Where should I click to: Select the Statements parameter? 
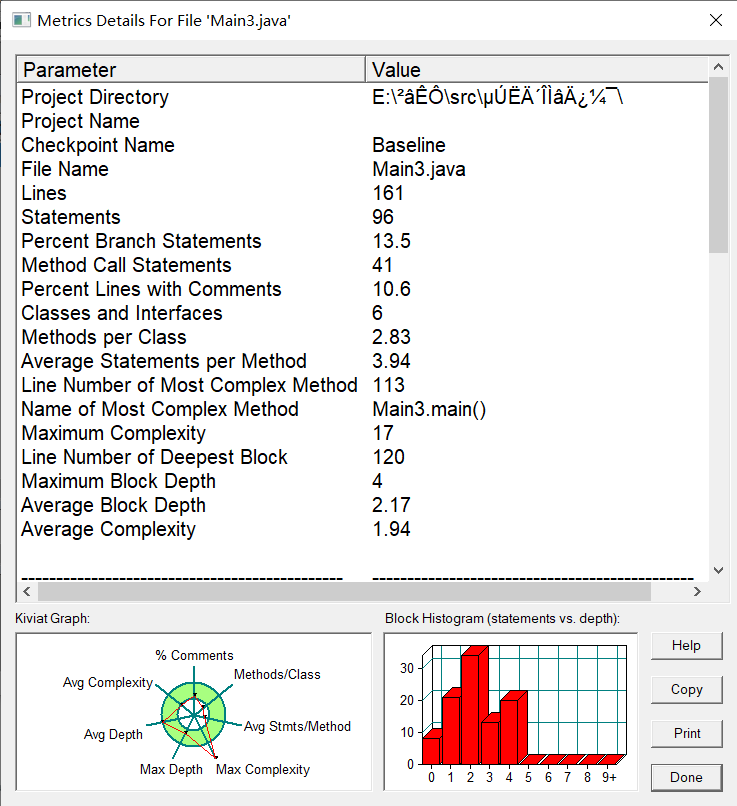[x=71, y=217]
